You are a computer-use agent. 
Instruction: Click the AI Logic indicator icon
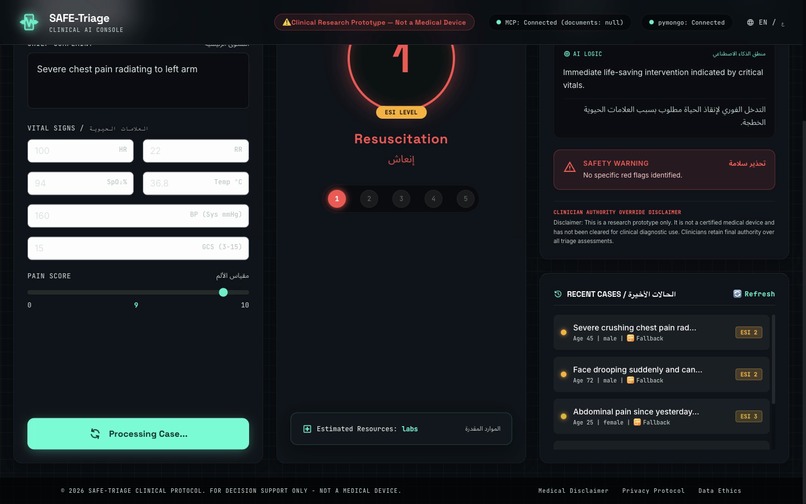coord(566,53)
